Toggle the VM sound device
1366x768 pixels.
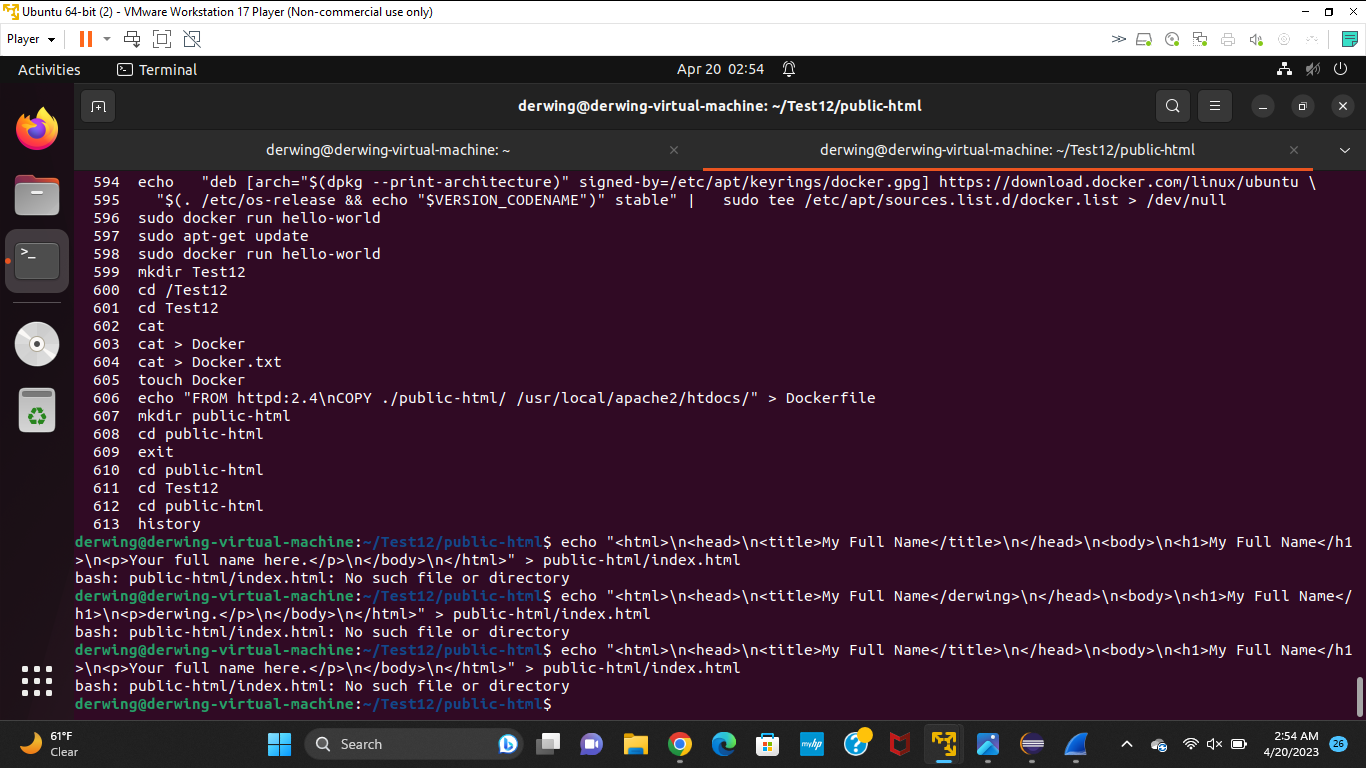(x=1255, y=39)
